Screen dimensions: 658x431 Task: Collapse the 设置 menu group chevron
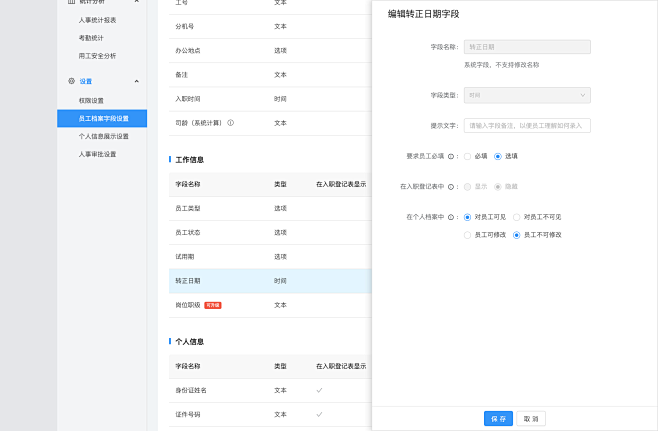137,81
